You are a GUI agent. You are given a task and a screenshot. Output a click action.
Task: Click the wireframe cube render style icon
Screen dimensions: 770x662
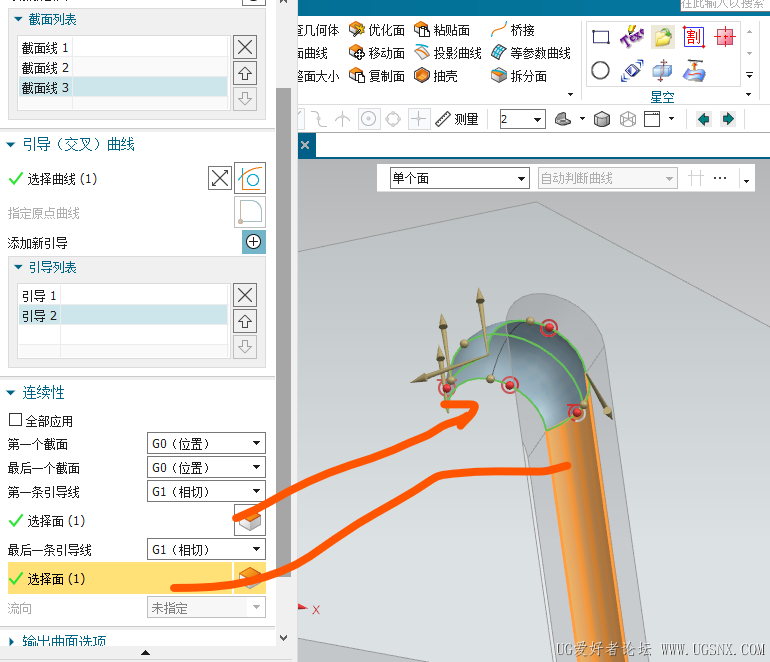tap(628, 119)
